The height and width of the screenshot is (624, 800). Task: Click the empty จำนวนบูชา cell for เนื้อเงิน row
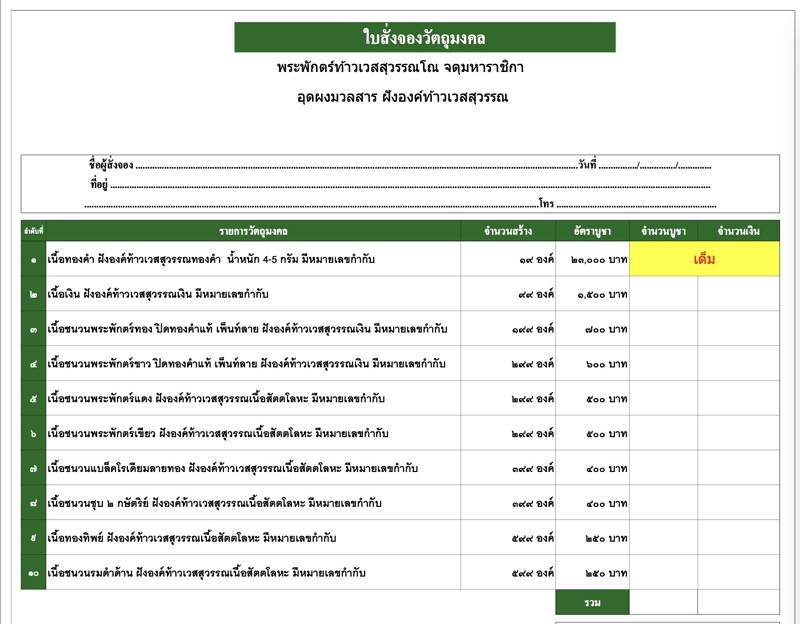[x=663, y=294]
